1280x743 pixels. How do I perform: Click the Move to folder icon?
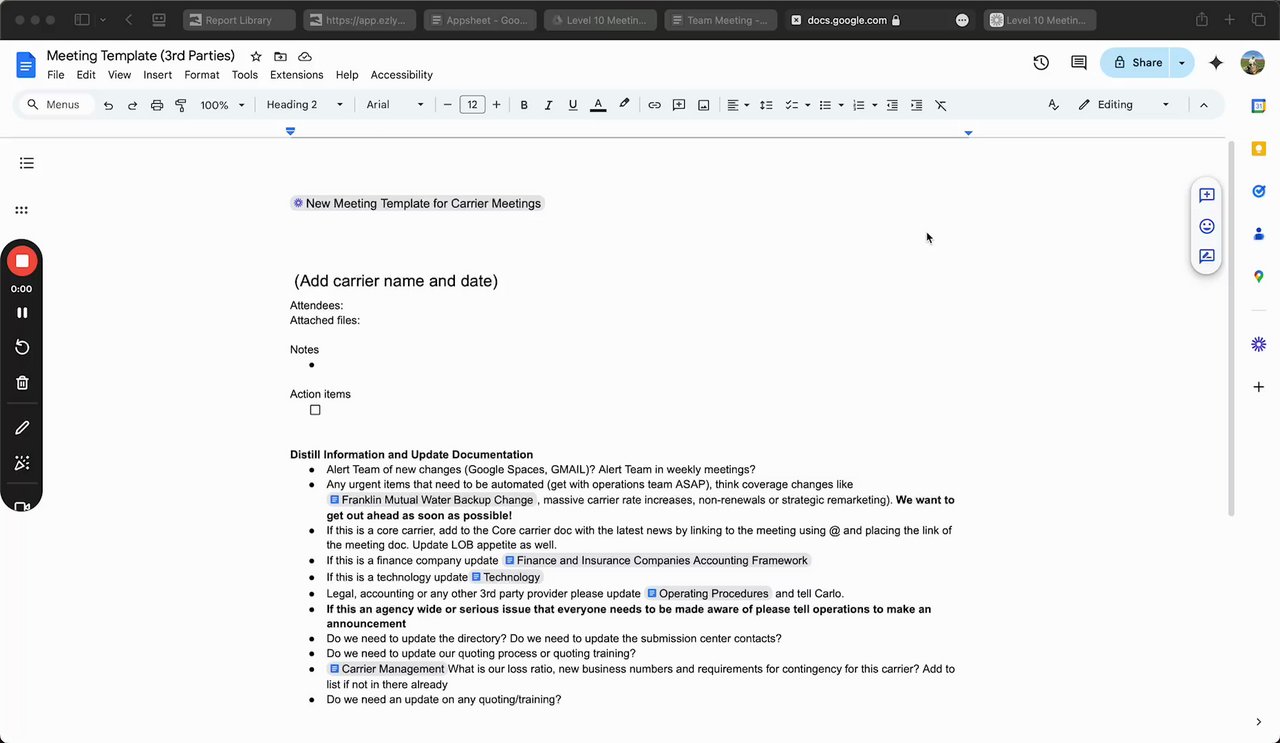point(280,57)
